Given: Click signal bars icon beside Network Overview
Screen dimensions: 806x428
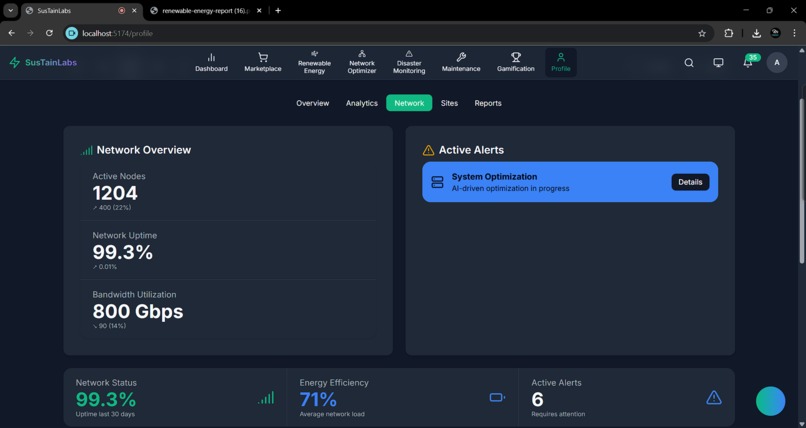Looking at the screenshot, I should point(87,150).
